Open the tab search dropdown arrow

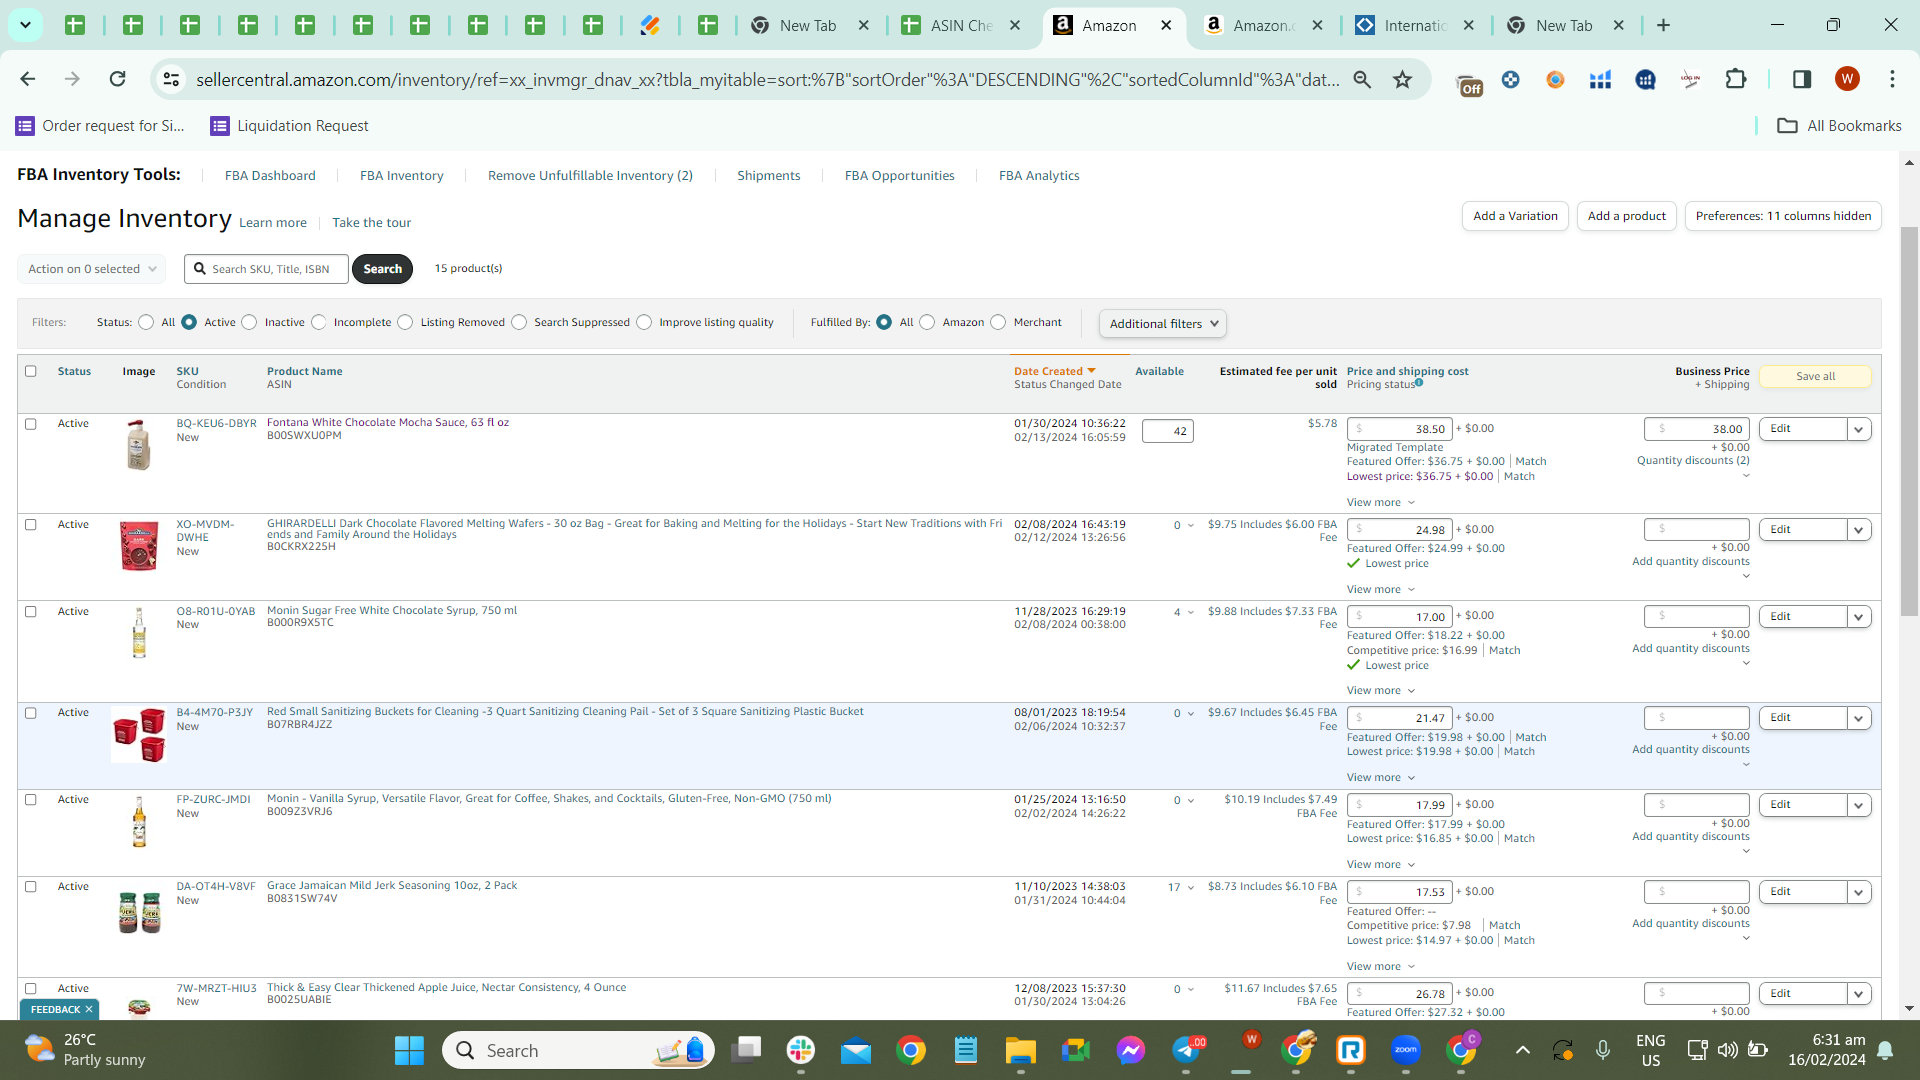pyautogui.click(x=25, y=25)
